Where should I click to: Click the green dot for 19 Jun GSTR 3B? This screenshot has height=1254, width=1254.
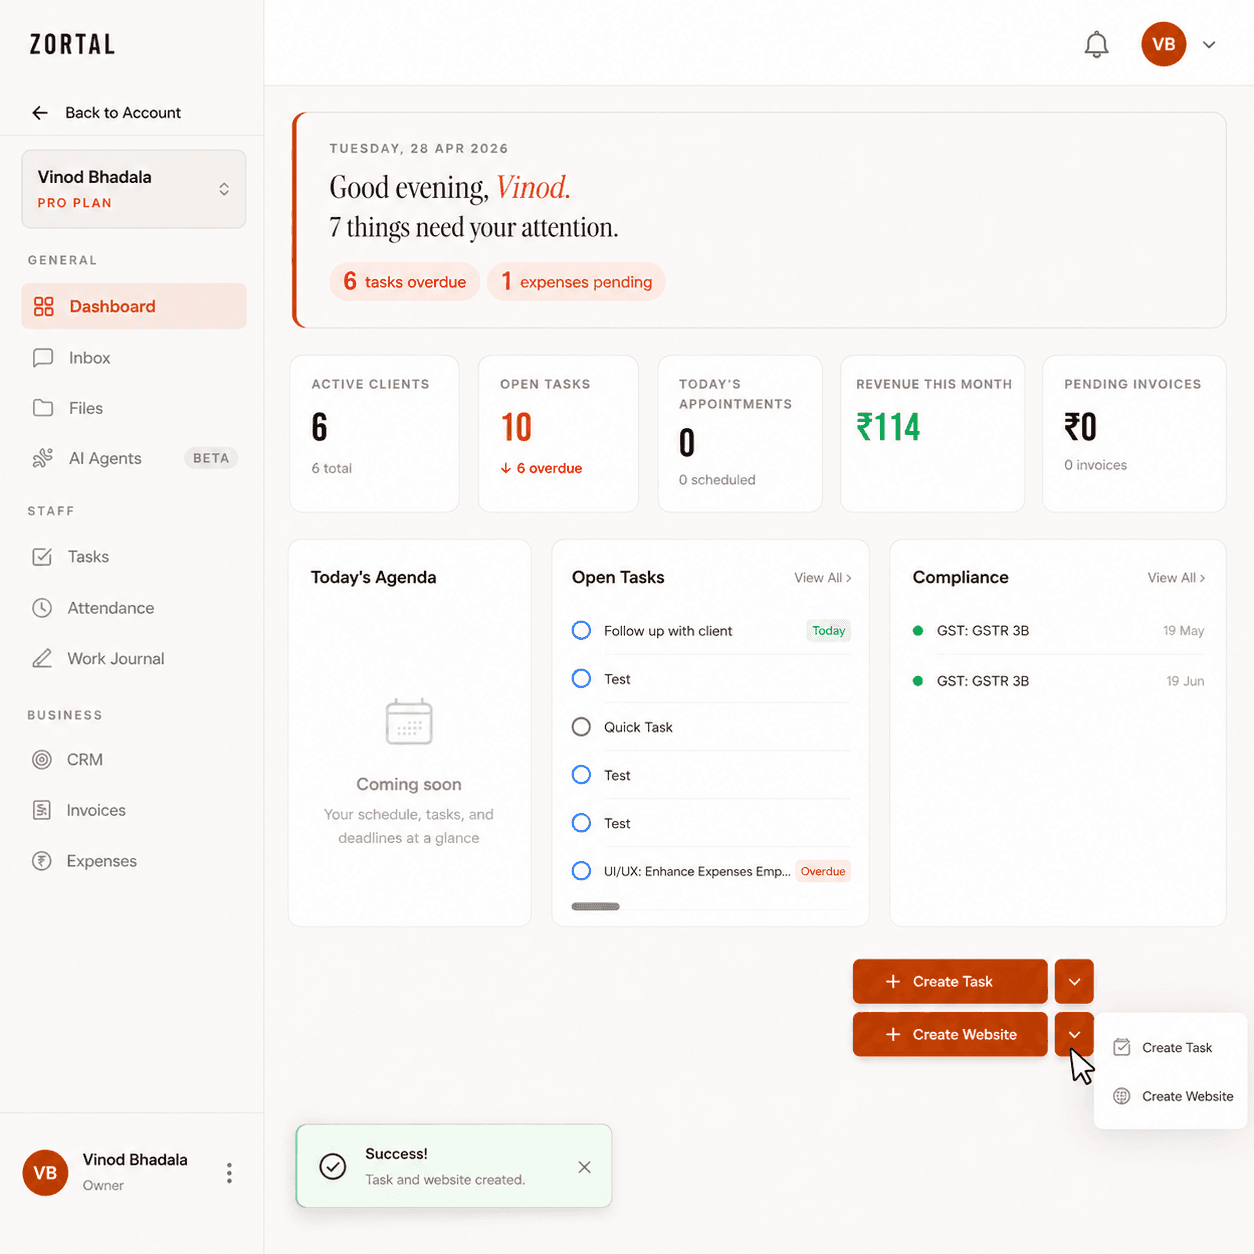pyautogui.click(x=918, y=680)
